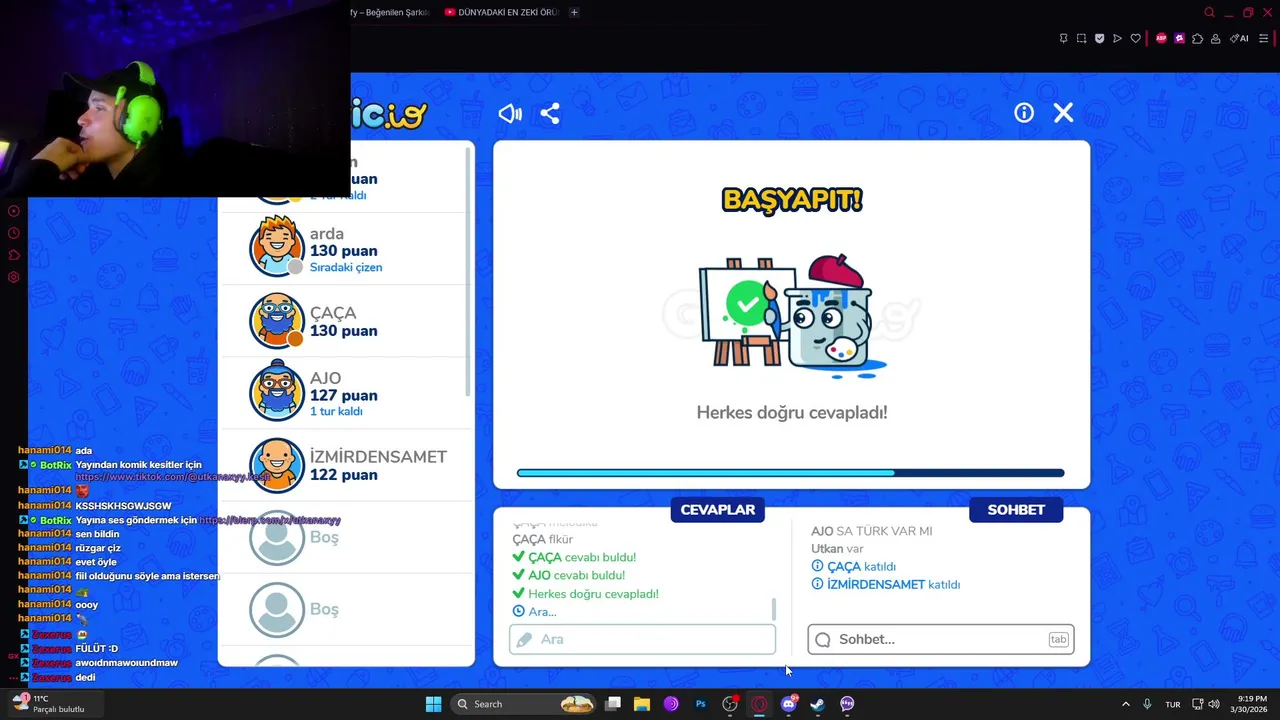Click the '1 tur kaldı' label
The width and height of the screenshot is (1280, 720).
pyautogui.click(x=336, y=412)
